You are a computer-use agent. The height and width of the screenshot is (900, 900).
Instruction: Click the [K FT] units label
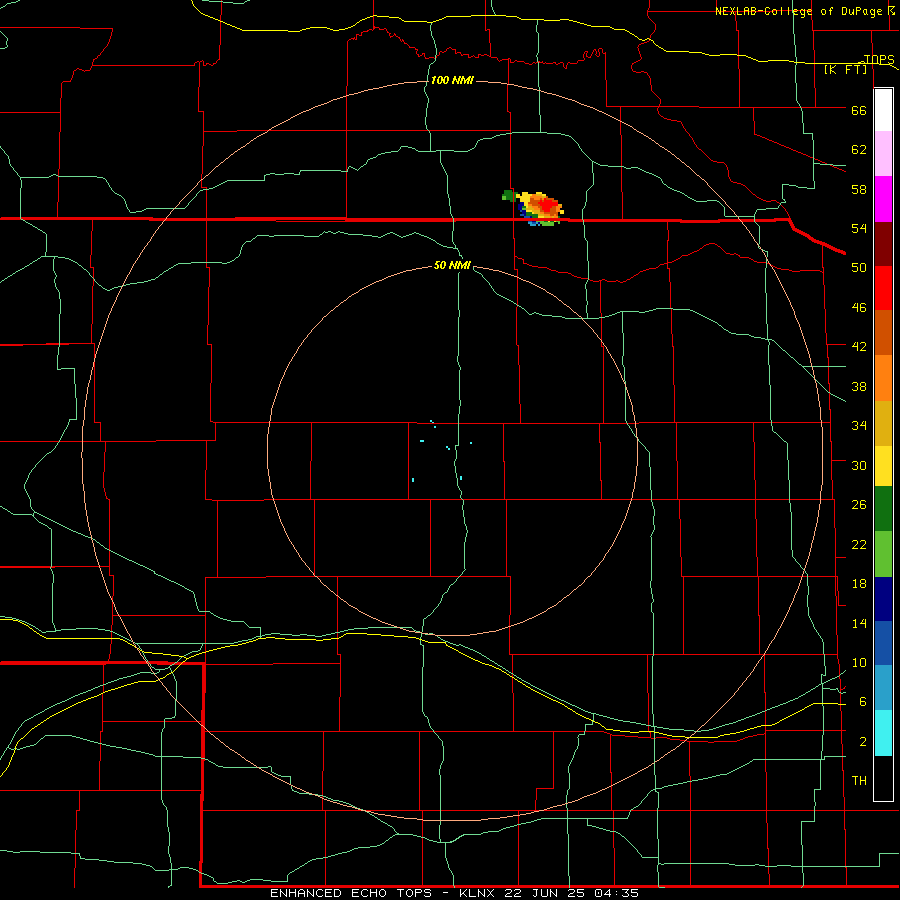coord(845,70)
